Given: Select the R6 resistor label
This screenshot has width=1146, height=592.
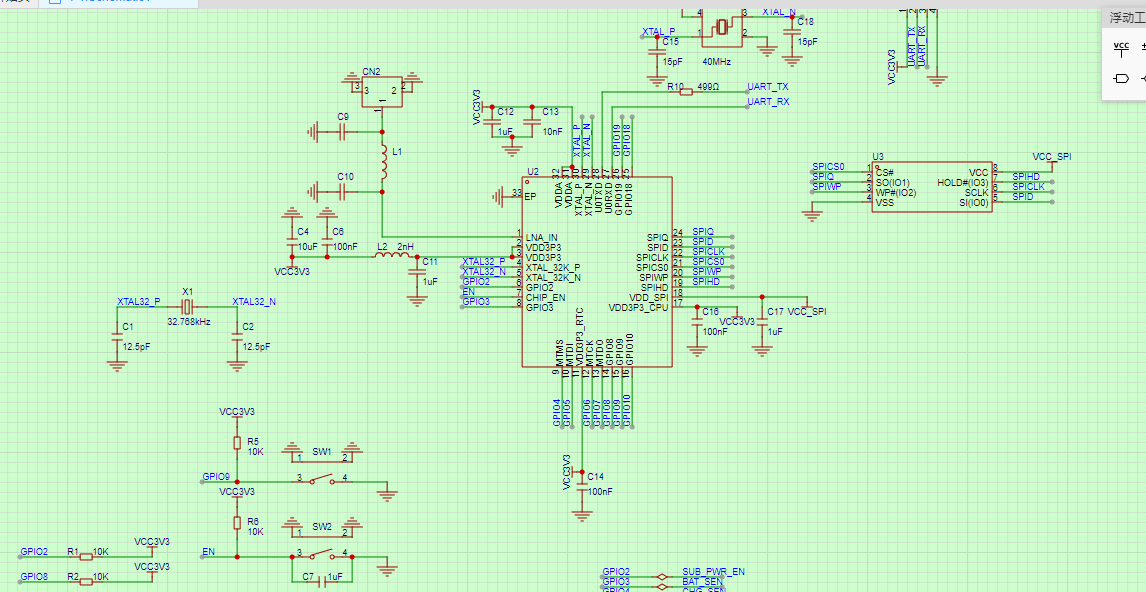Looking at the screenshot, I should click(253, 522).
